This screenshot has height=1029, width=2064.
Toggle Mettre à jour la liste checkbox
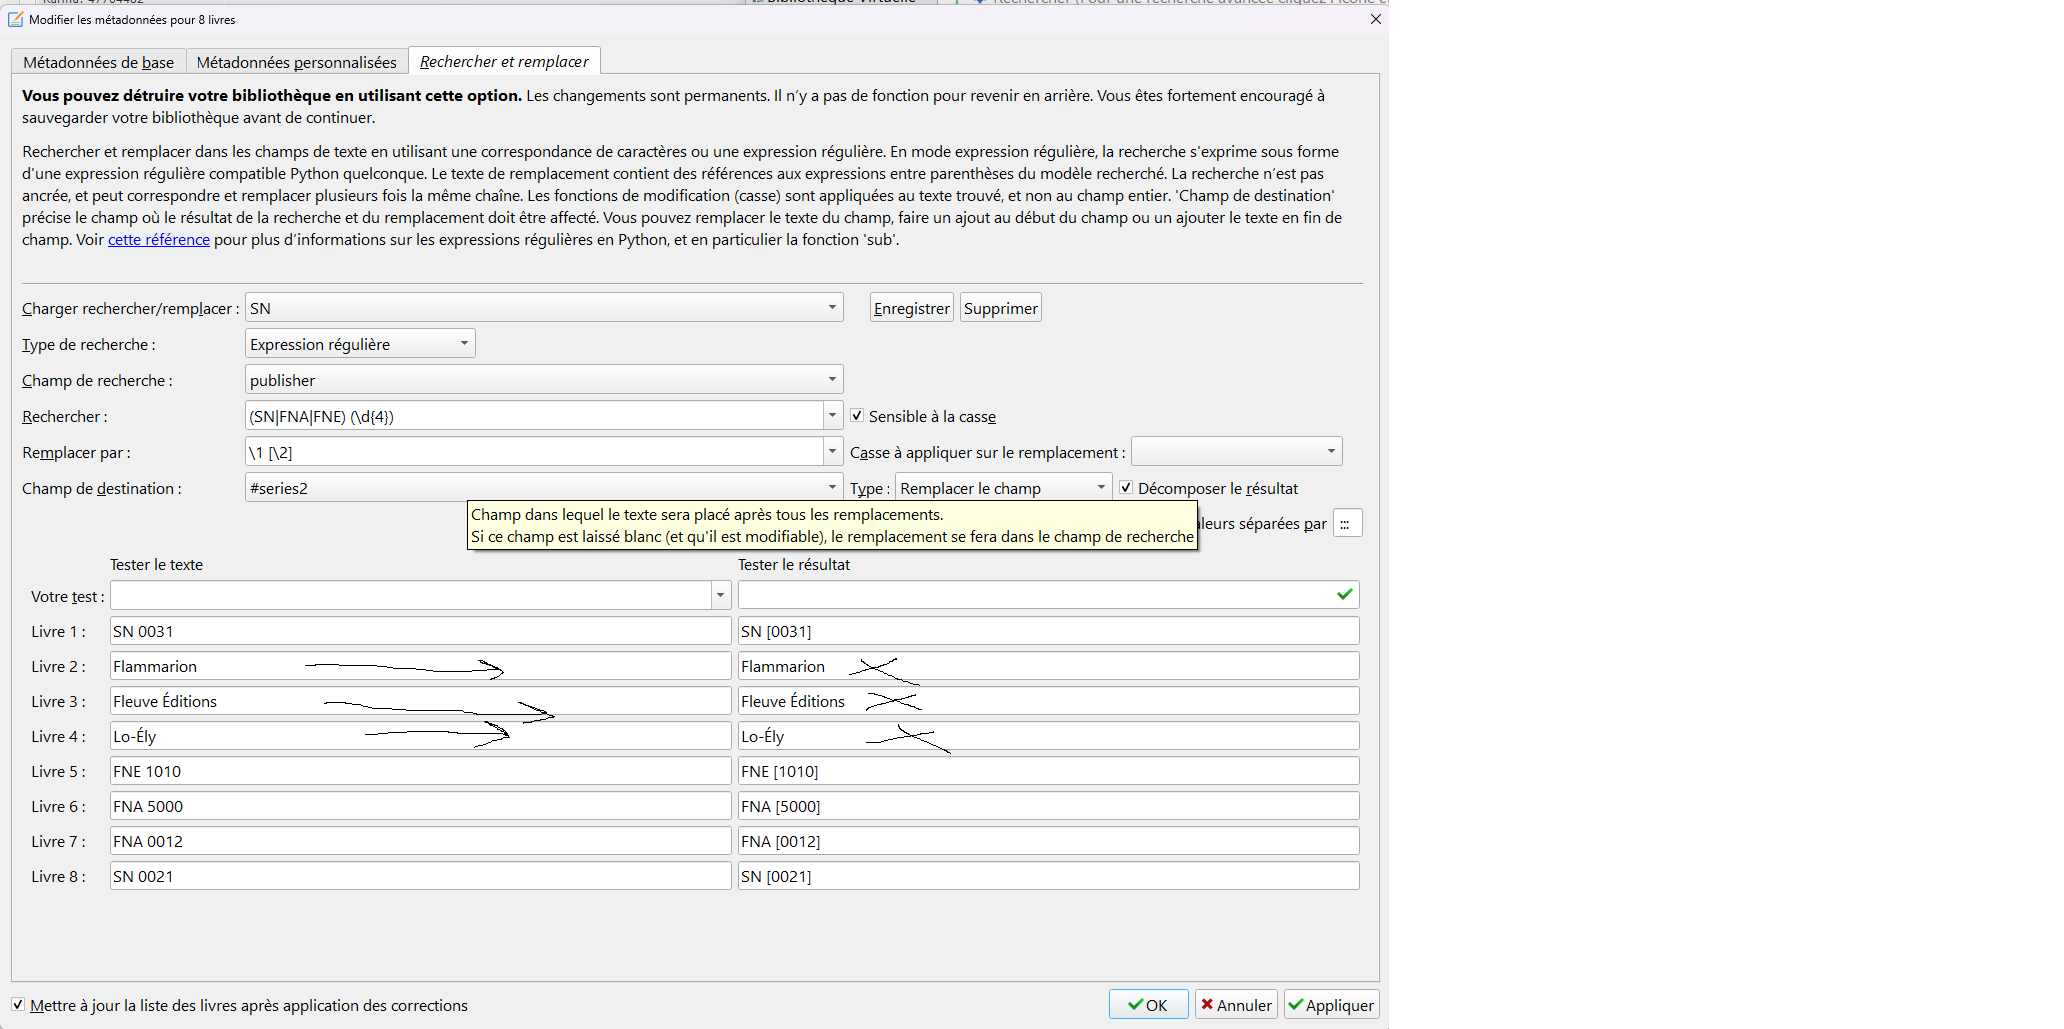[18, 1004]
